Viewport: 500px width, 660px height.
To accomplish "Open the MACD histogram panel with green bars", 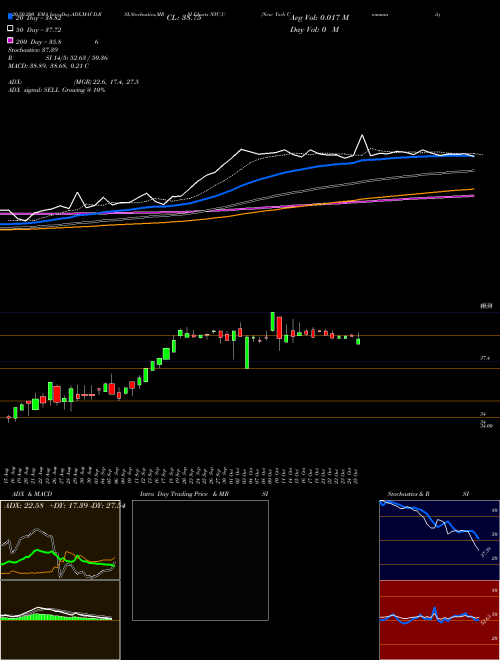I will click(x=60, y=620).
